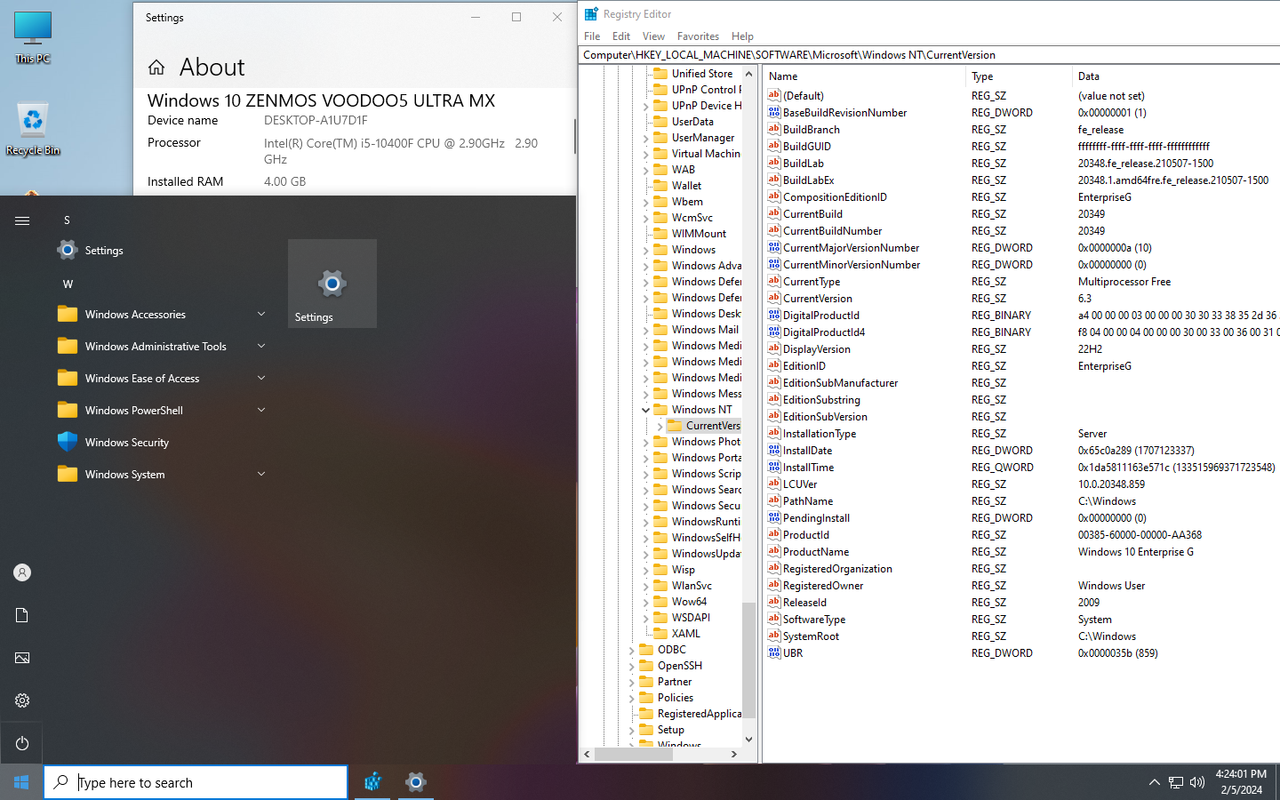Viewport: 1280px width, 800px height.
Task: Select the ProductName value row
Action: [x=1021, y=552]
